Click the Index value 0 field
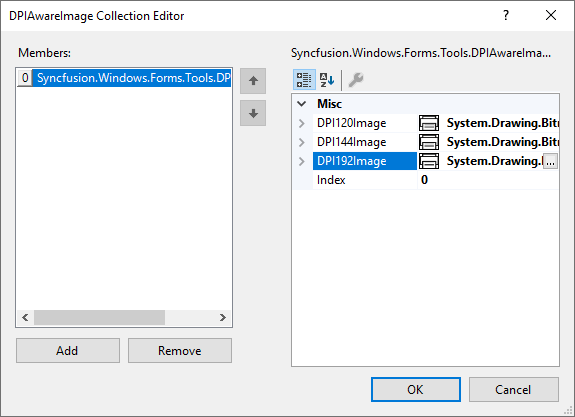The image size is (575, 417). [488, 180]
